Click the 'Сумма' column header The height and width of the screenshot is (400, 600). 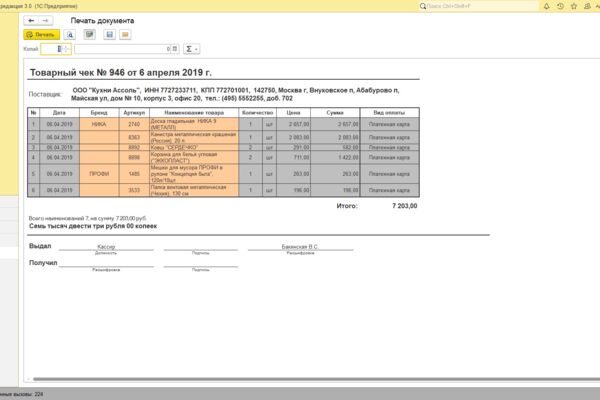coord(335,113)
